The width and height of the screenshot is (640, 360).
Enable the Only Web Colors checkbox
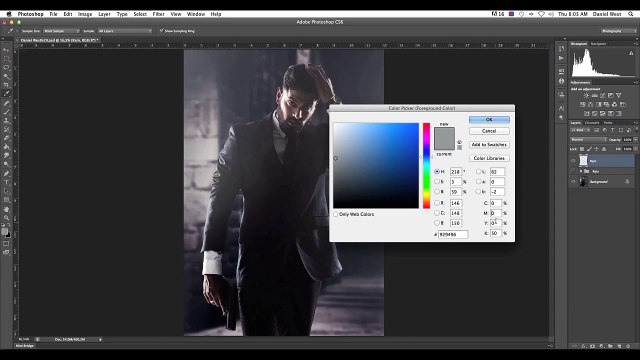336,214
